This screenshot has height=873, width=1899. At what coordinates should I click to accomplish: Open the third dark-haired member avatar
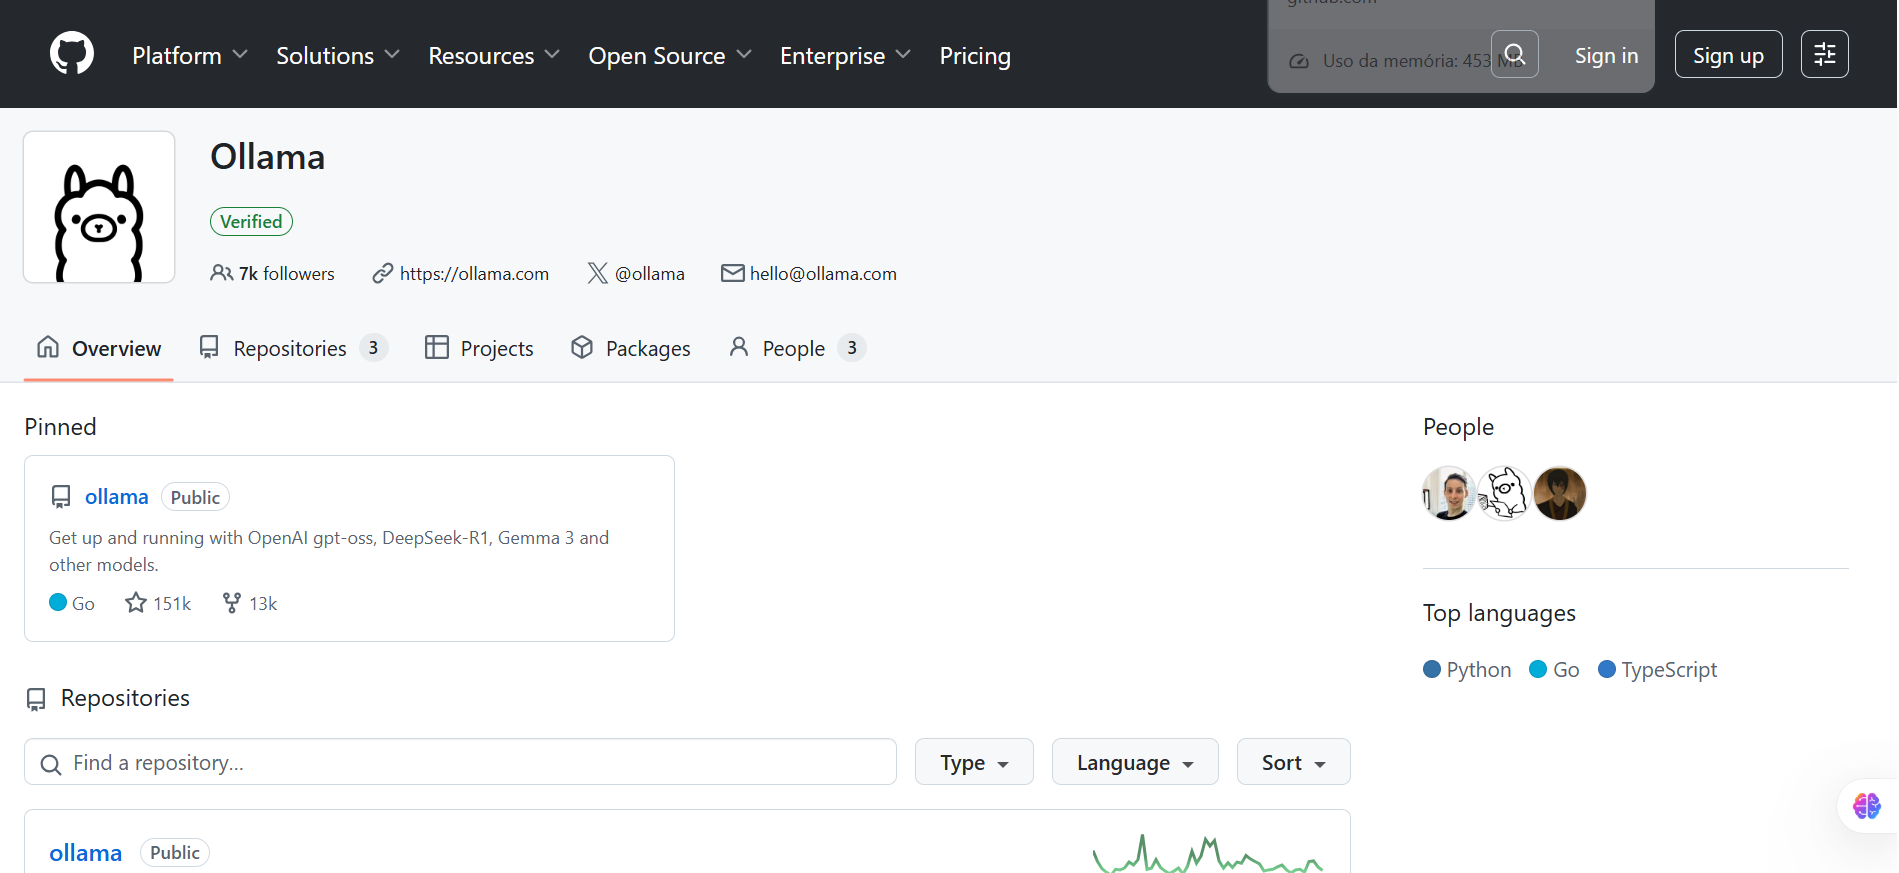1560,493
